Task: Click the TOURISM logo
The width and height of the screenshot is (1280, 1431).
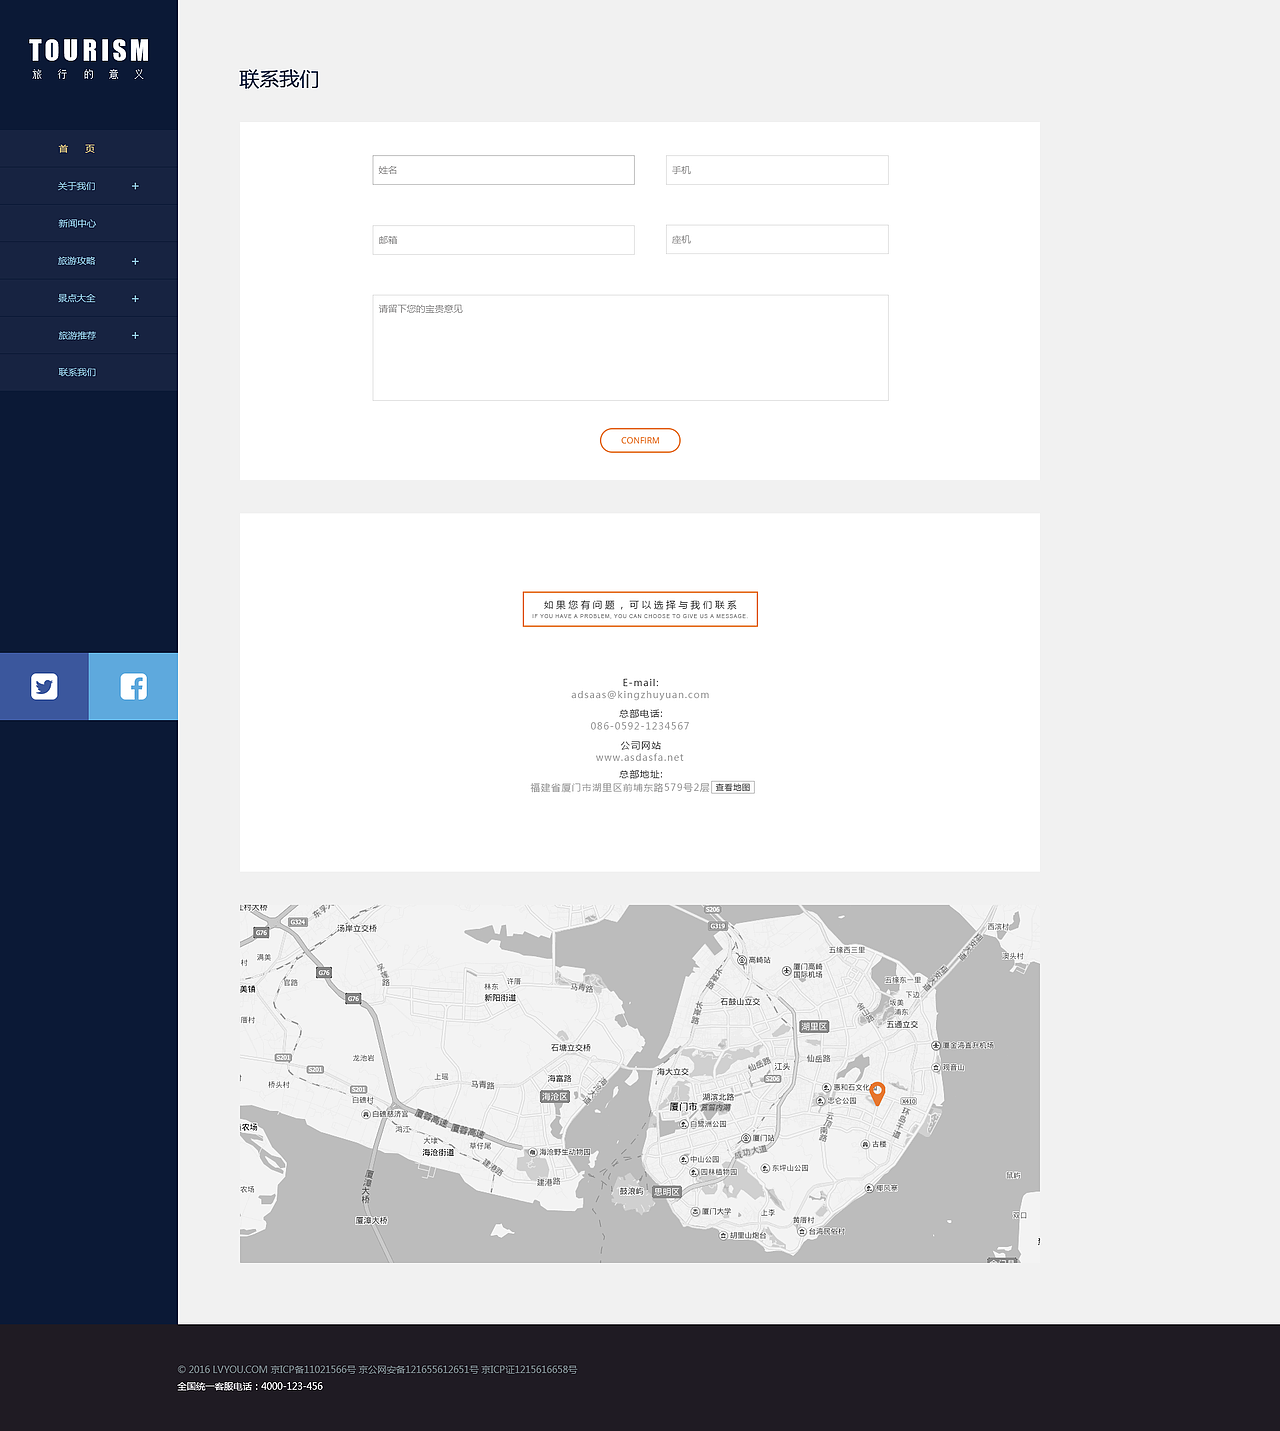Action: coord(89,50)
